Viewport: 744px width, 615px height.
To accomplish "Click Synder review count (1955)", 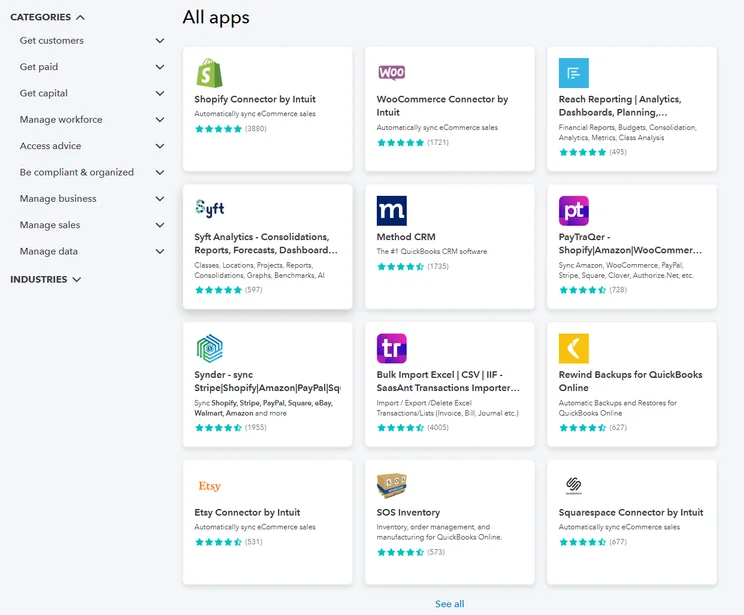I will 256,428.
